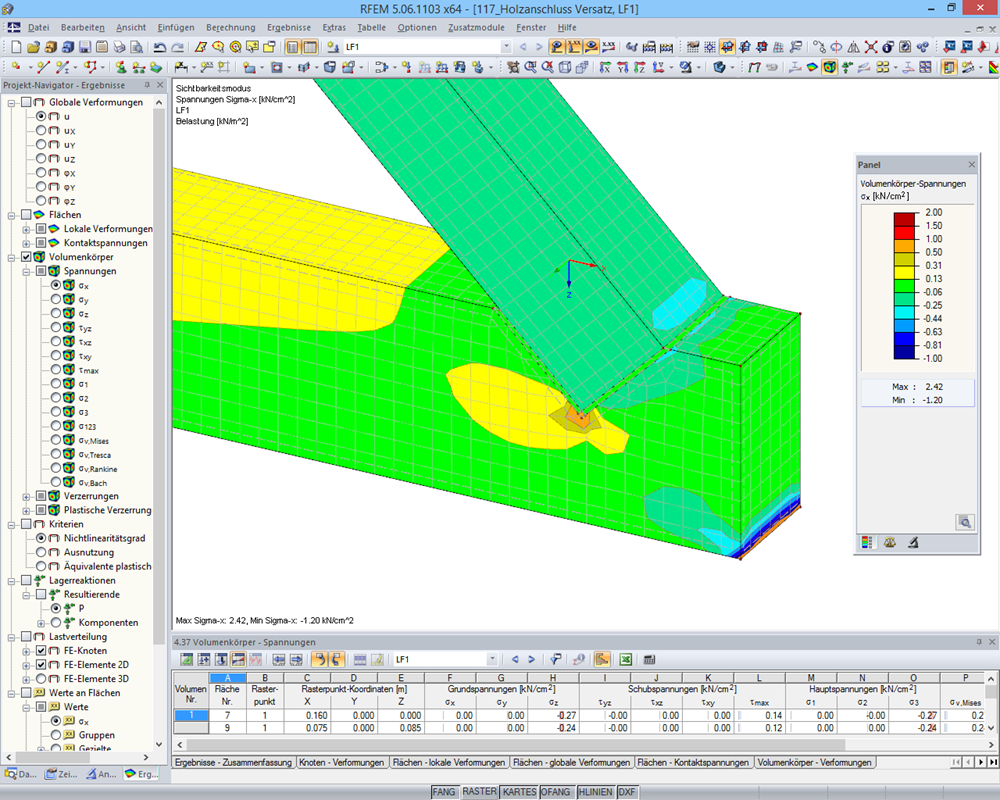Toggle the DXF status bar button
This screenshot has width=1000, height=800.
627,792
